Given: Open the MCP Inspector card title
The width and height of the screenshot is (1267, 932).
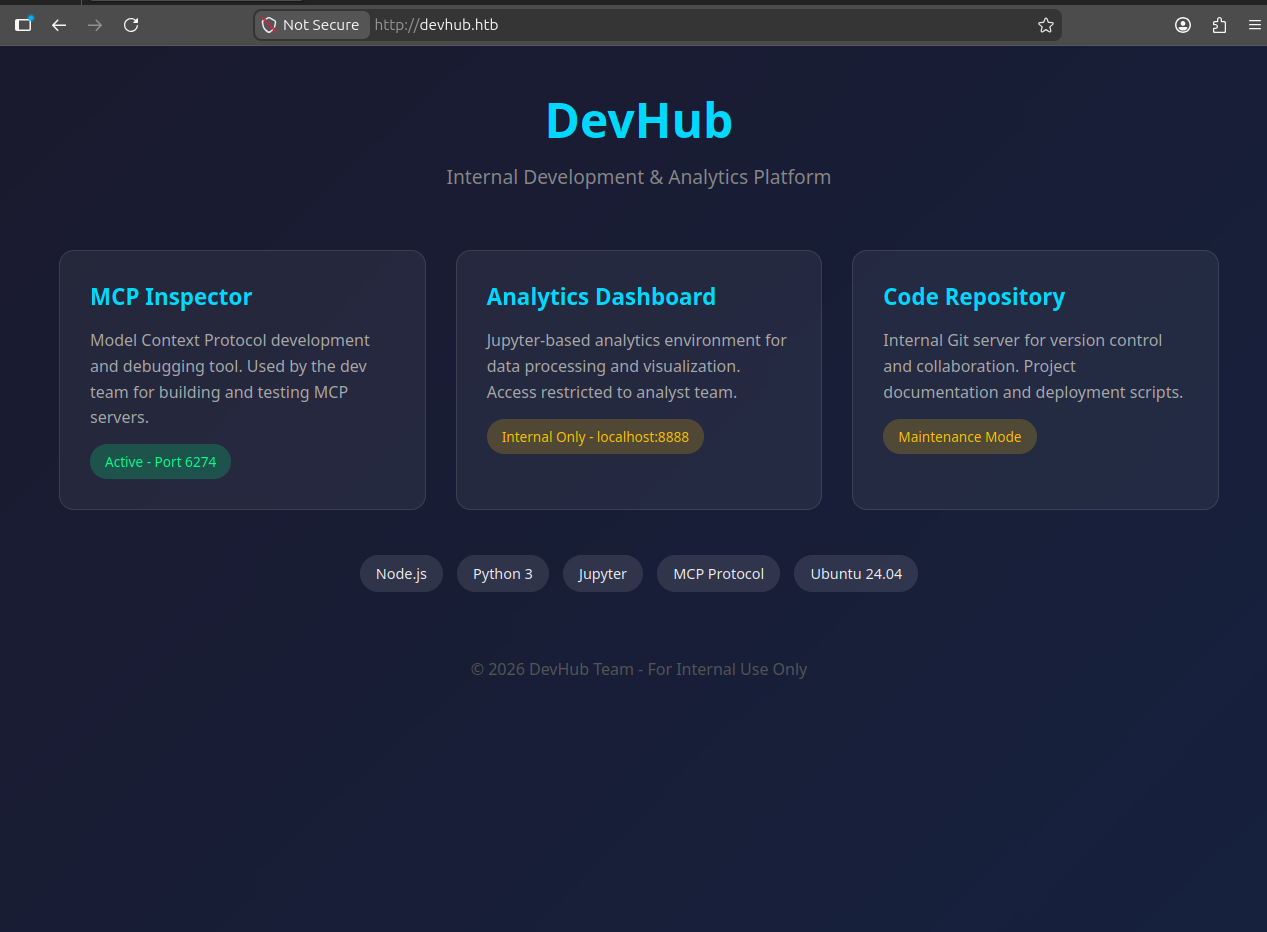Looking at the screenshot, I should (x=171, y=297).
